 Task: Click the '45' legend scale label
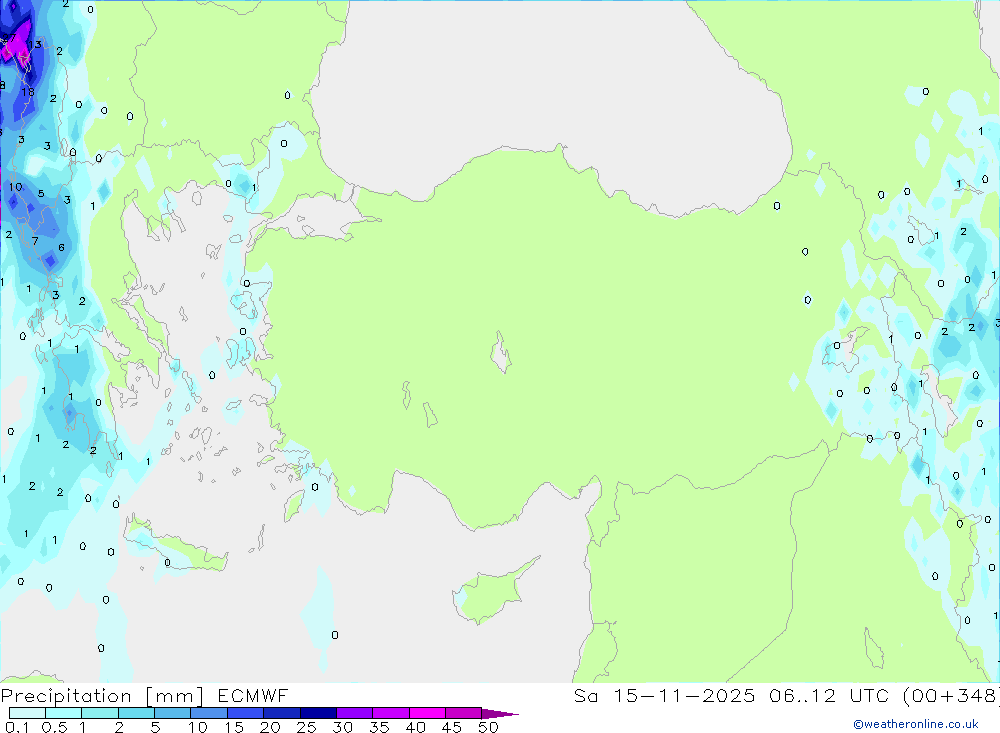[x=452, y=727]
